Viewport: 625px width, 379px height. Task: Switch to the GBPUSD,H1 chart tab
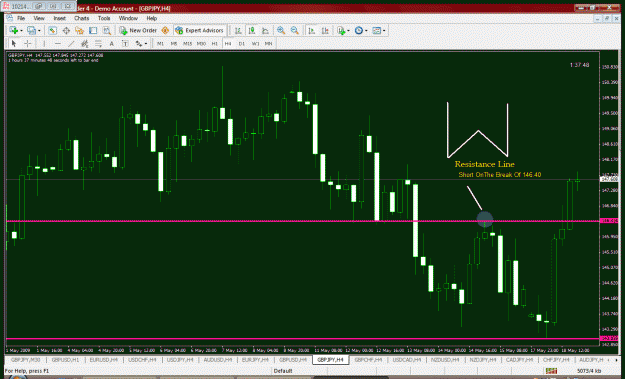point(65,360)
